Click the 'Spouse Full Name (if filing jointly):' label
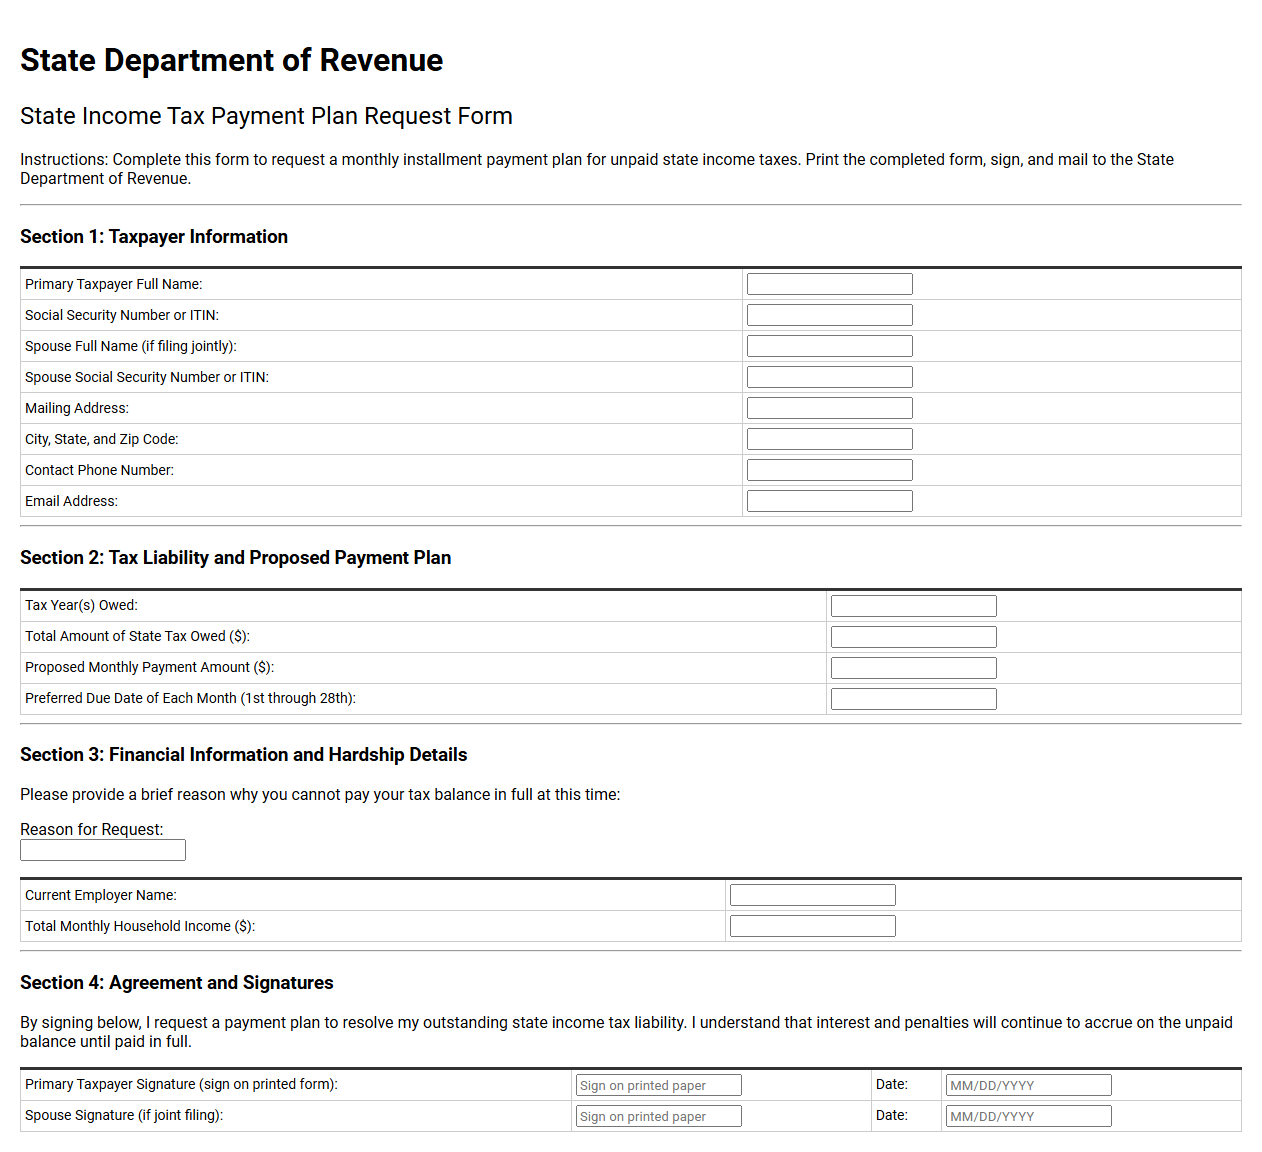 (131, 346)
